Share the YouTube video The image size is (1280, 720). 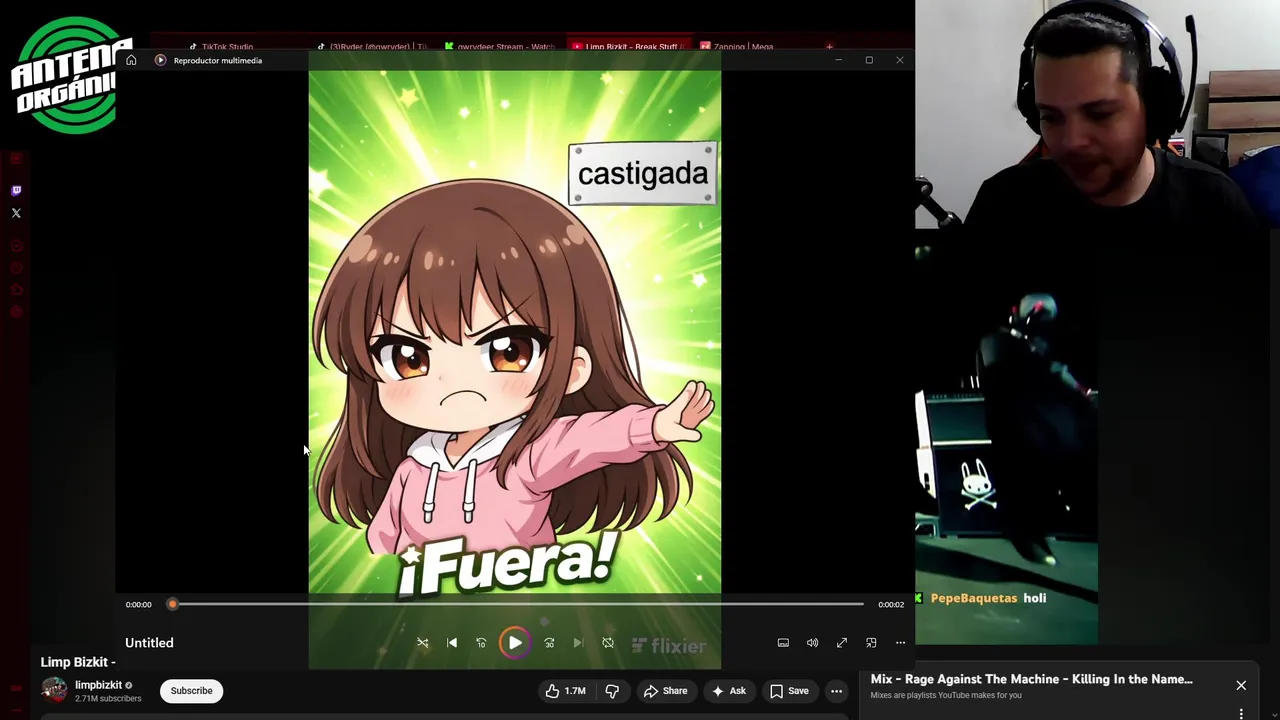tap(665, 691)
